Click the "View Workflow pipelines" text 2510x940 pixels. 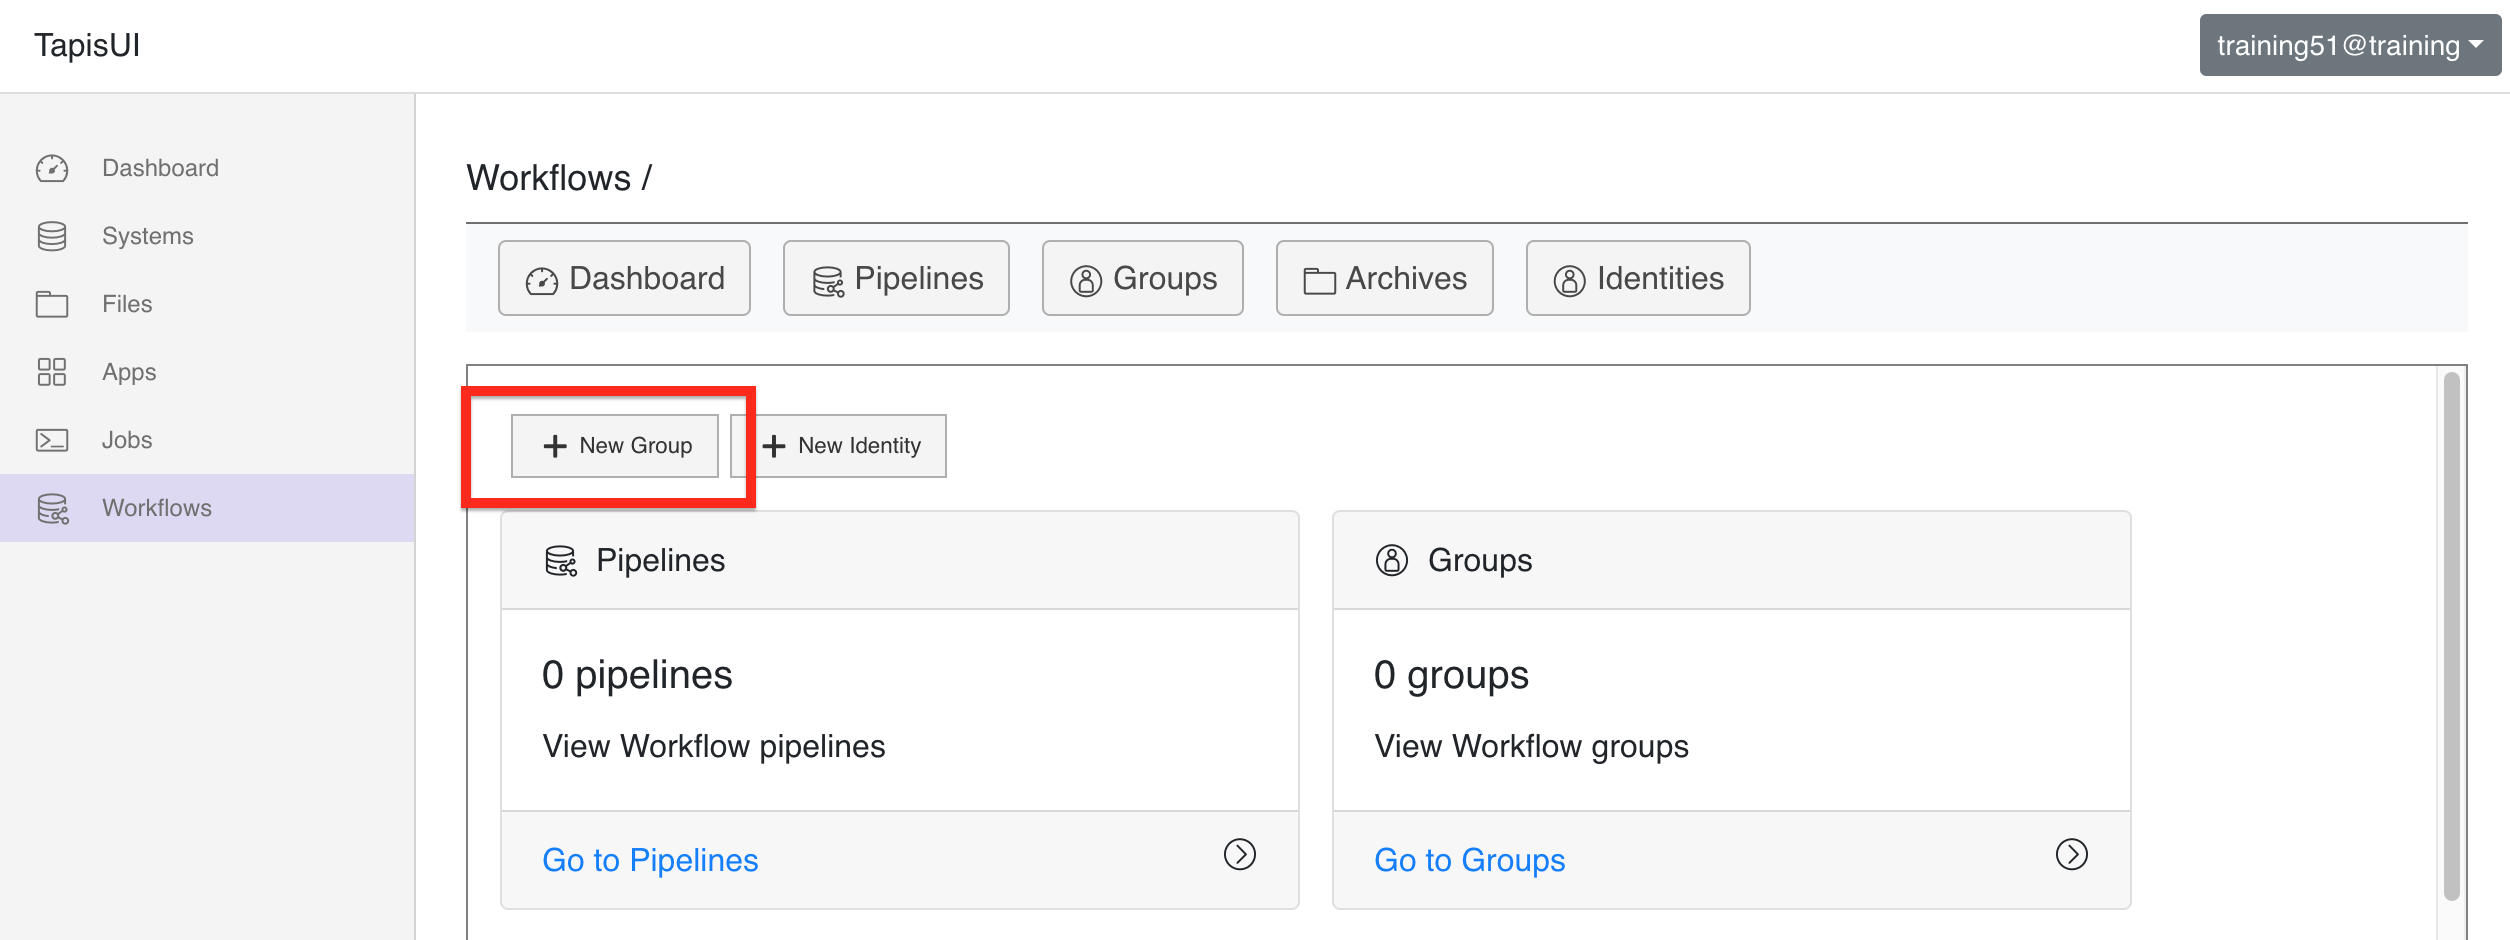click(x=714, y=746)
